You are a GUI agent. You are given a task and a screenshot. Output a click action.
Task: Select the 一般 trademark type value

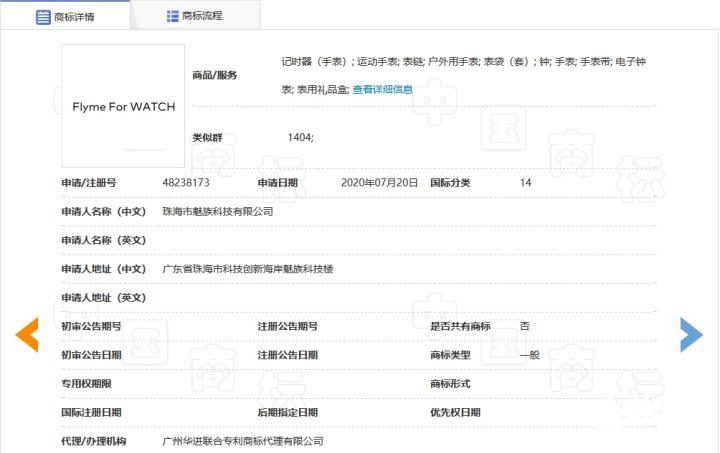pos(529,355)
